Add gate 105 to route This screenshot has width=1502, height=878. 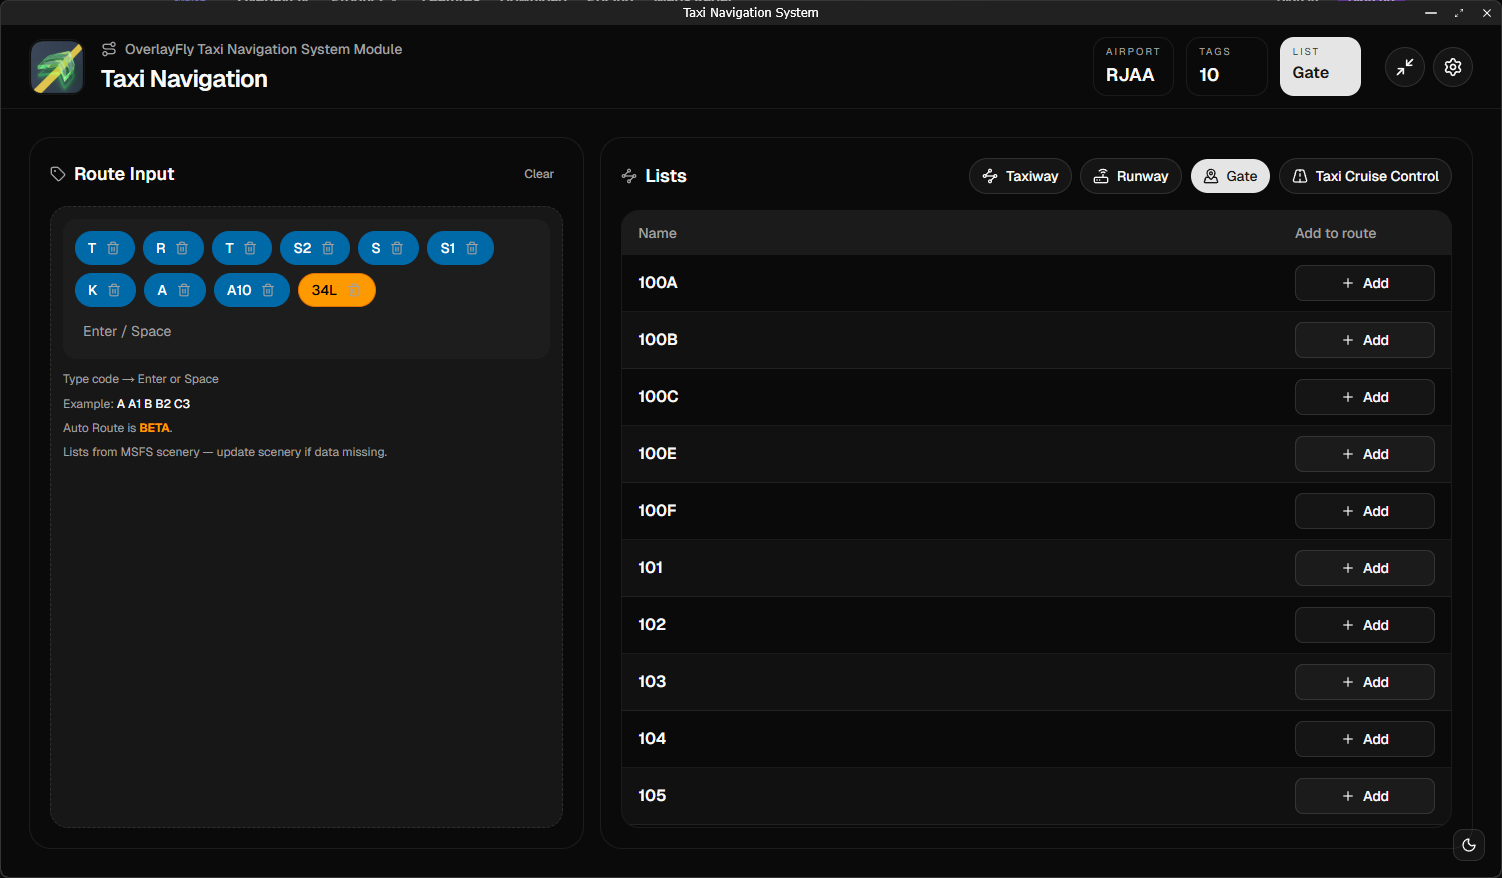pos(1365,796)
